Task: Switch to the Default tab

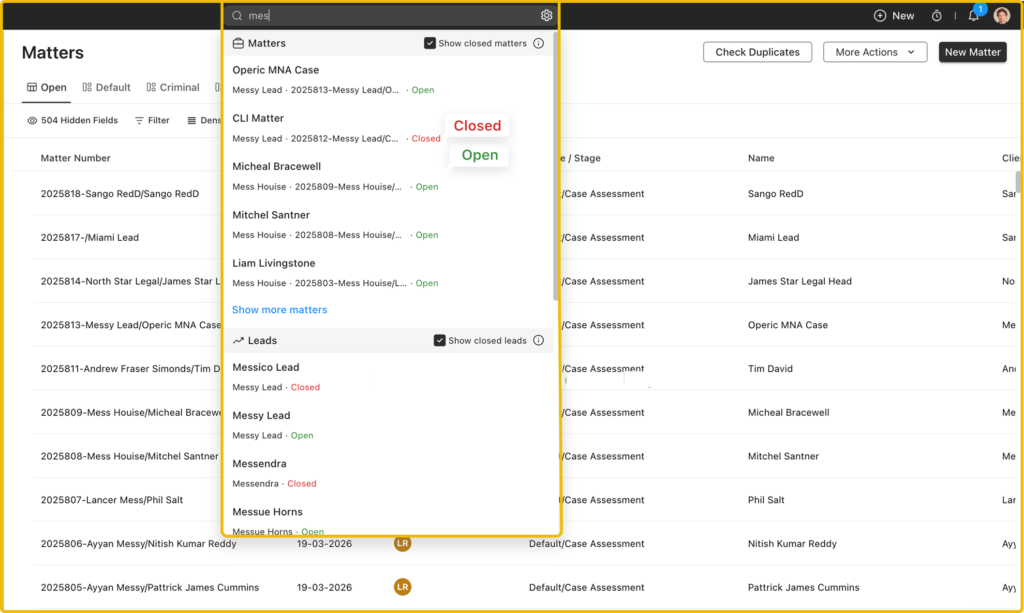Action: (107, 88)
